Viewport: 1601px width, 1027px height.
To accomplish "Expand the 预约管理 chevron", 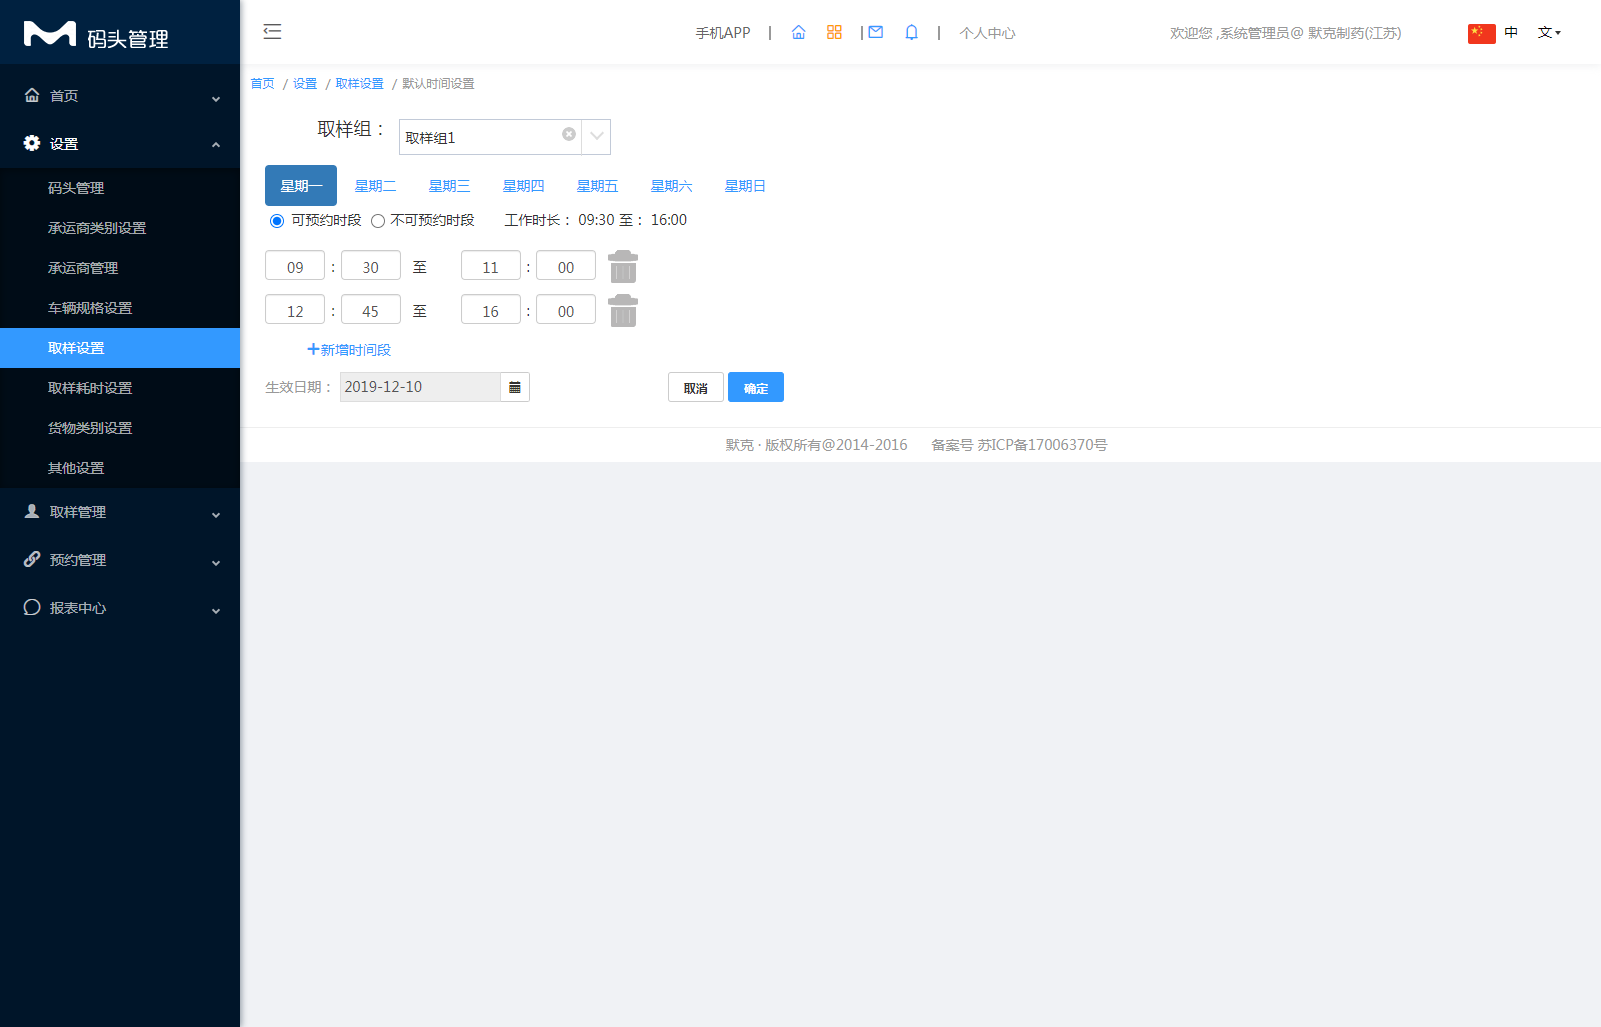I will (216, 563).
